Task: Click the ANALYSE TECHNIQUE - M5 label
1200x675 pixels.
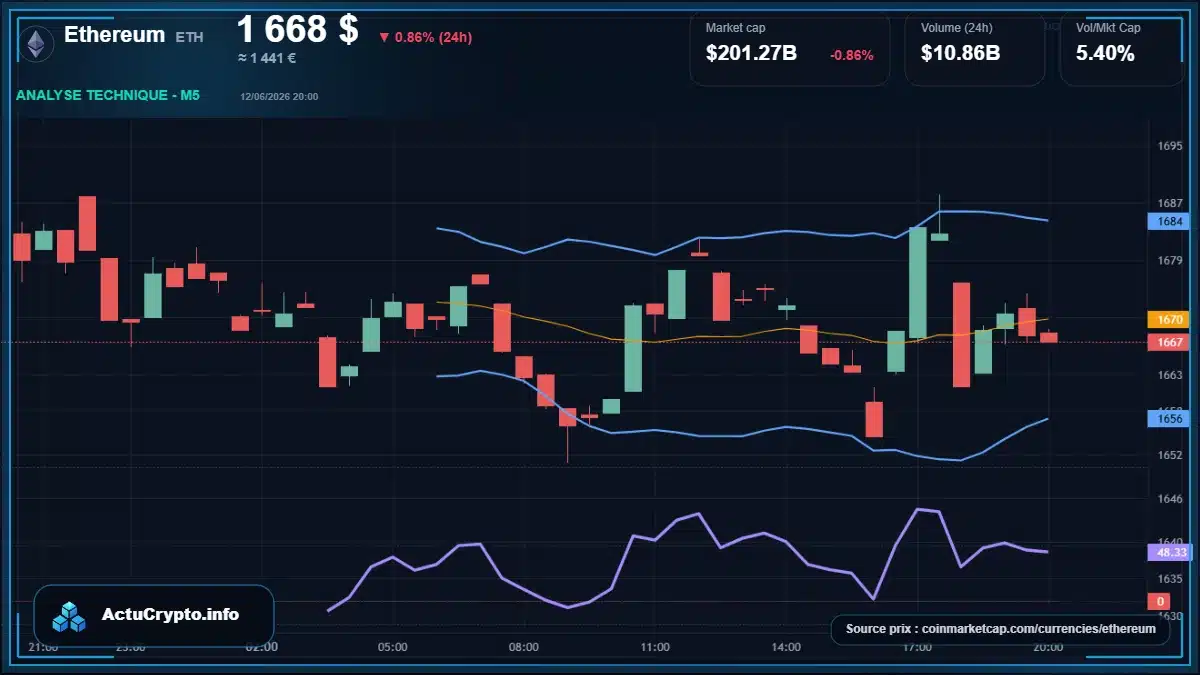Action: pos(108,96)
